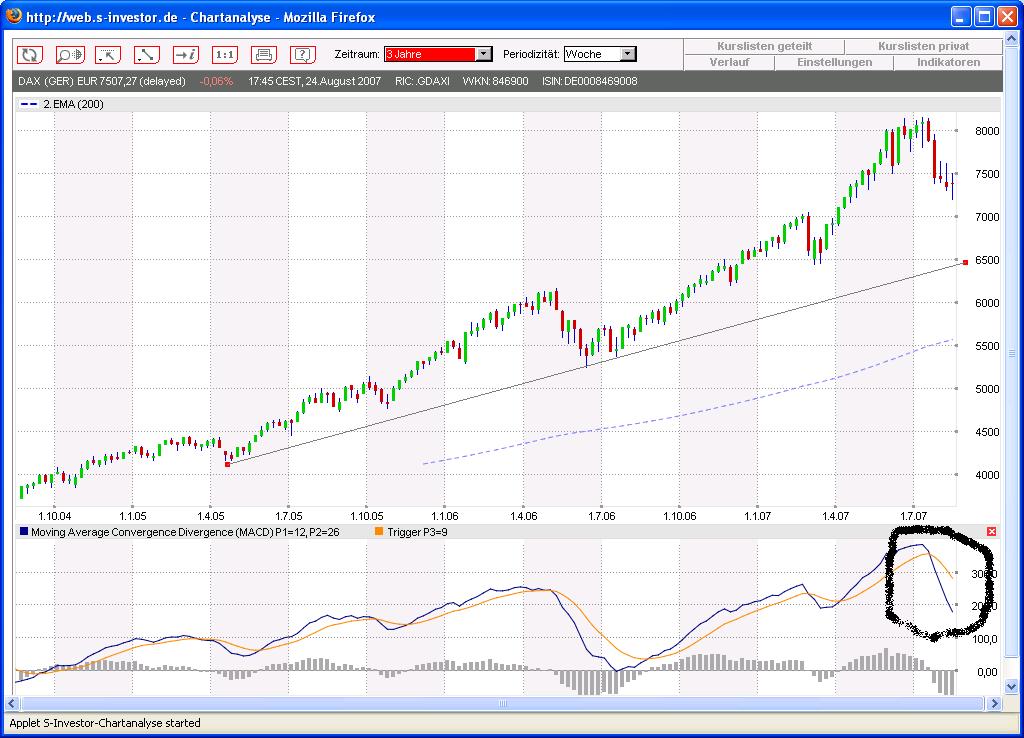Viewport: 1024px width, 738px height.
Task: Select the red trendline start handle
Action: point(227,464)
